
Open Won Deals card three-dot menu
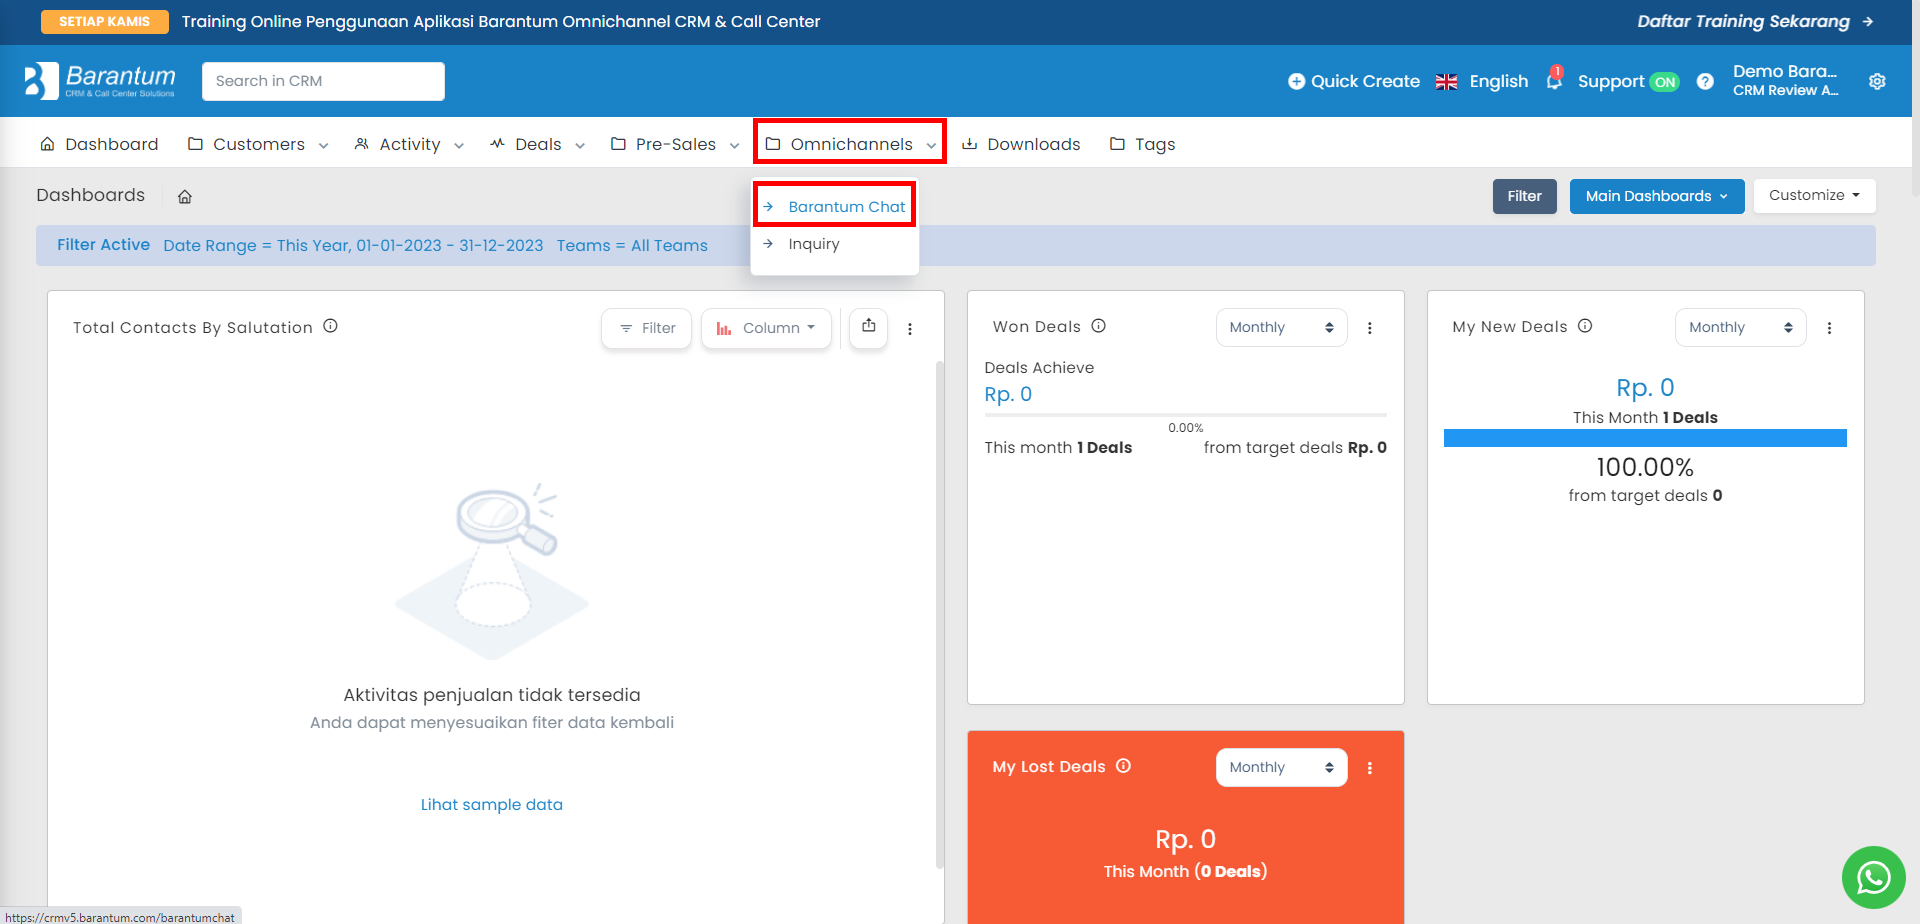pyautogui.click(x=1370, y=328)
